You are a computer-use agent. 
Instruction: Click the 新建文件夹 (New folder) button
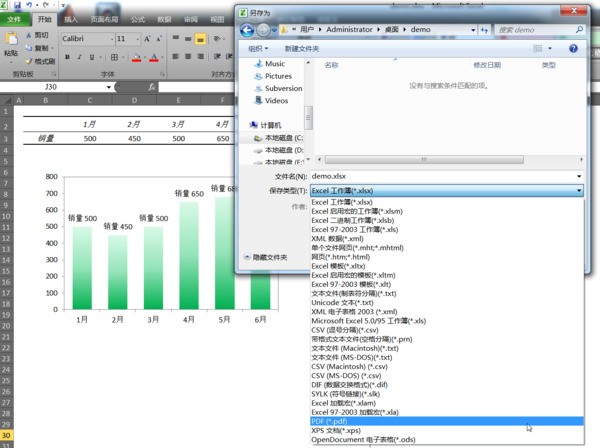tap(302, 48)
